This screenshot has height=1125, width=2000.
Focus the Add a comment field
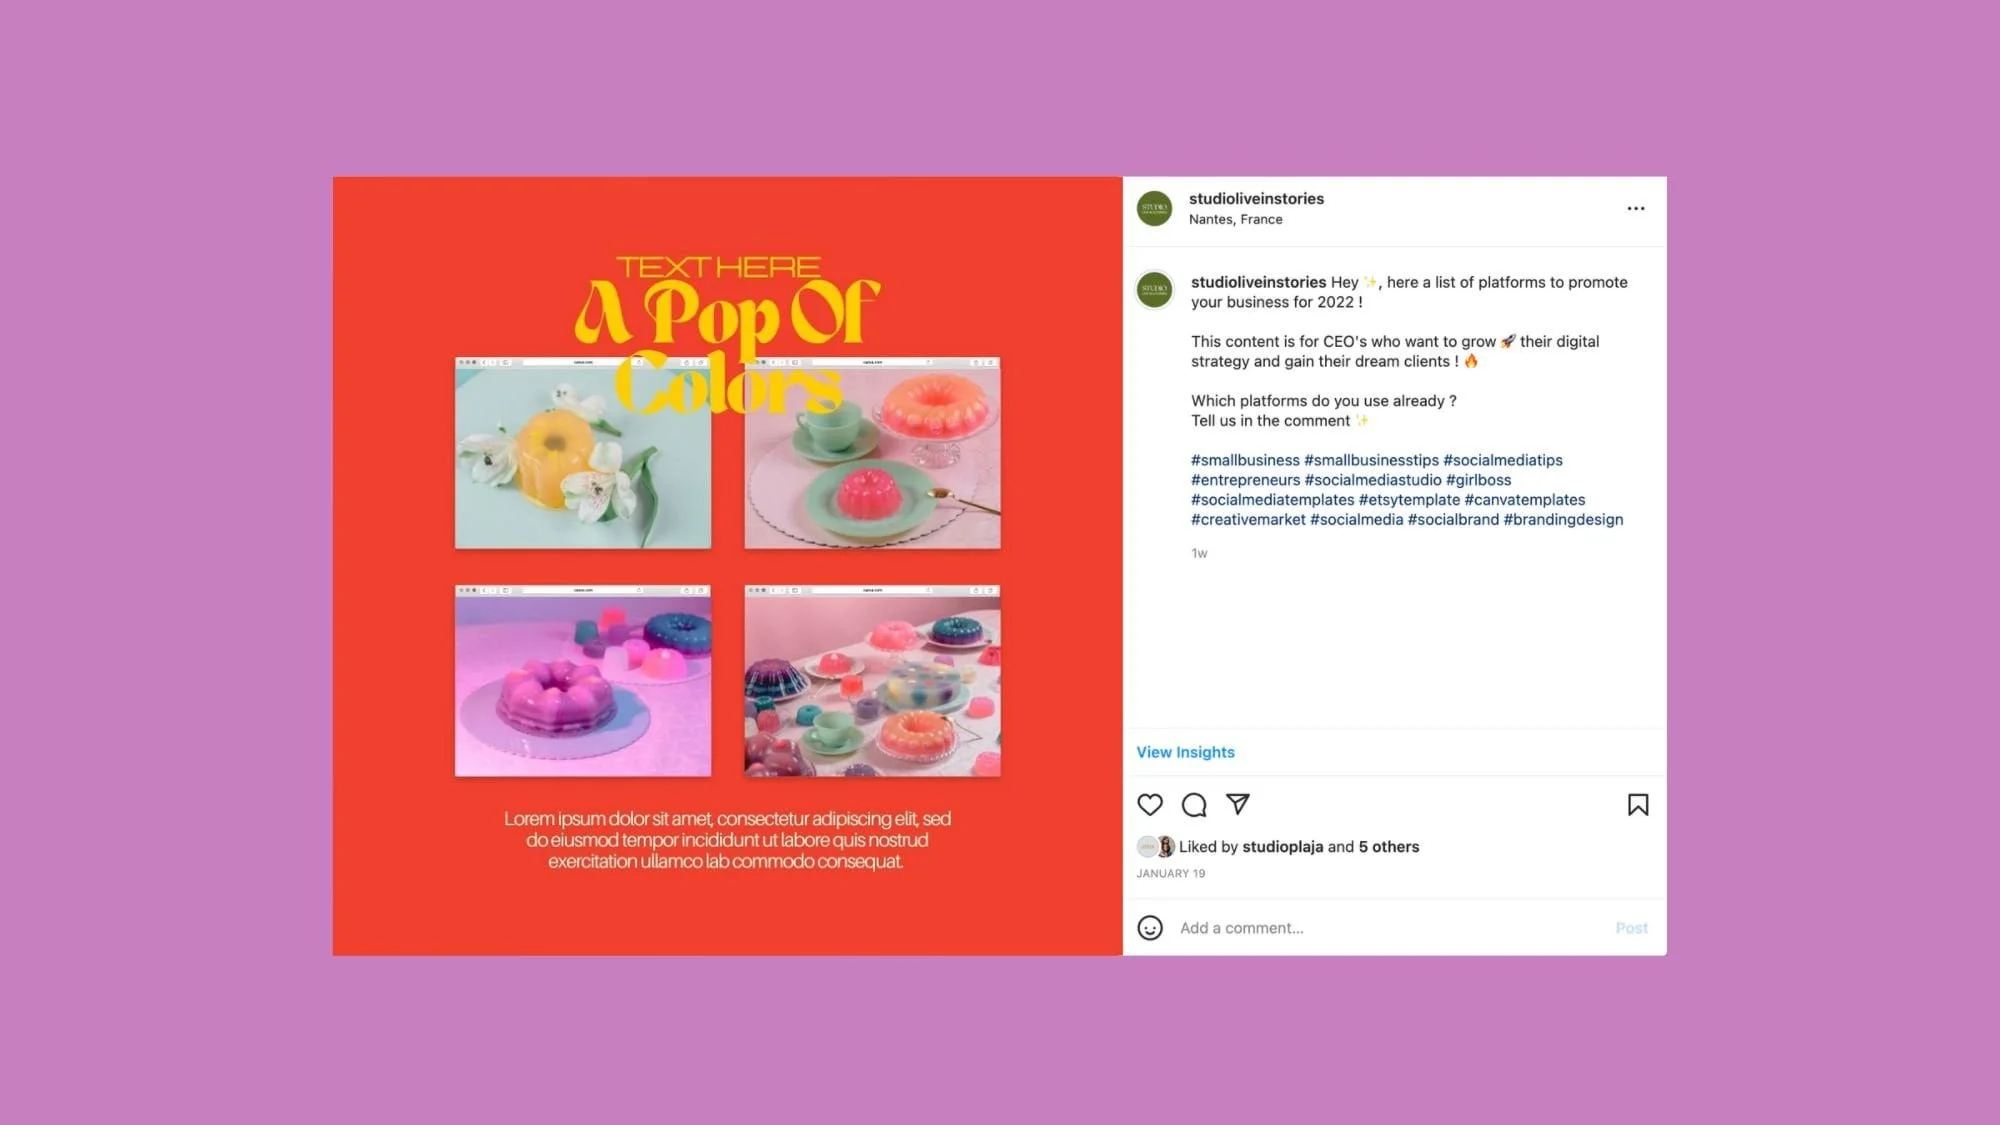(1392, 928)
